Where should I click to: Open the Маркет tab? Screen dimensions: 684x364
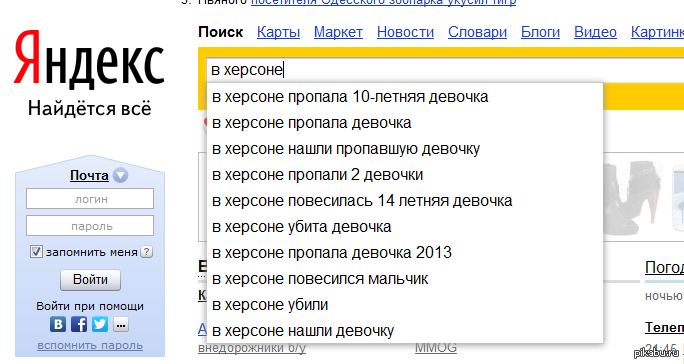click(x=338, y=32)
